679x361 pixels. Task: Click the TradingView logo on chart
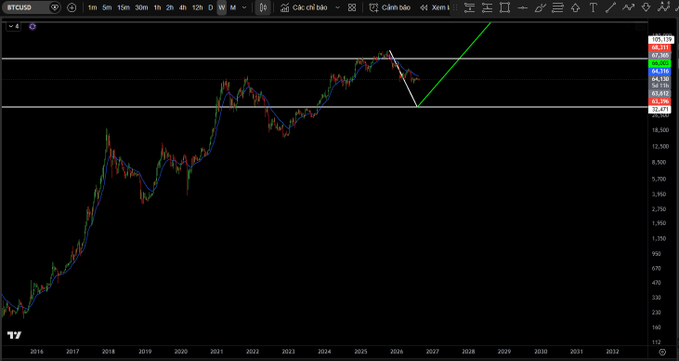14,335
